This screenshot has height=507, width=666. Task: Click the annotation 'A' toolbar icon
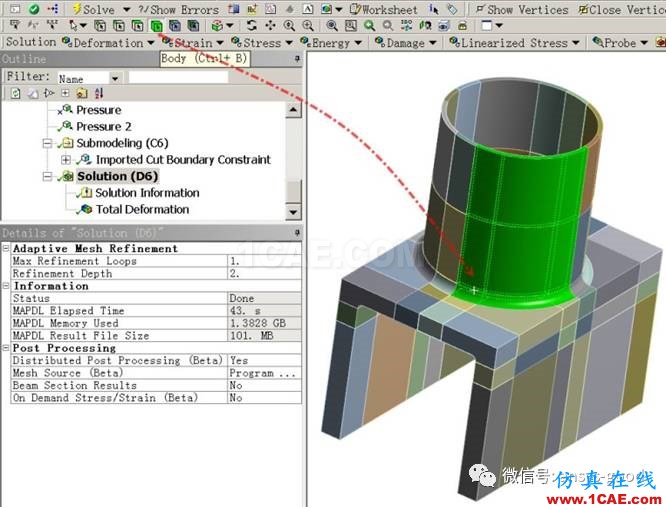pyautogui.click(x=308, y=9)
